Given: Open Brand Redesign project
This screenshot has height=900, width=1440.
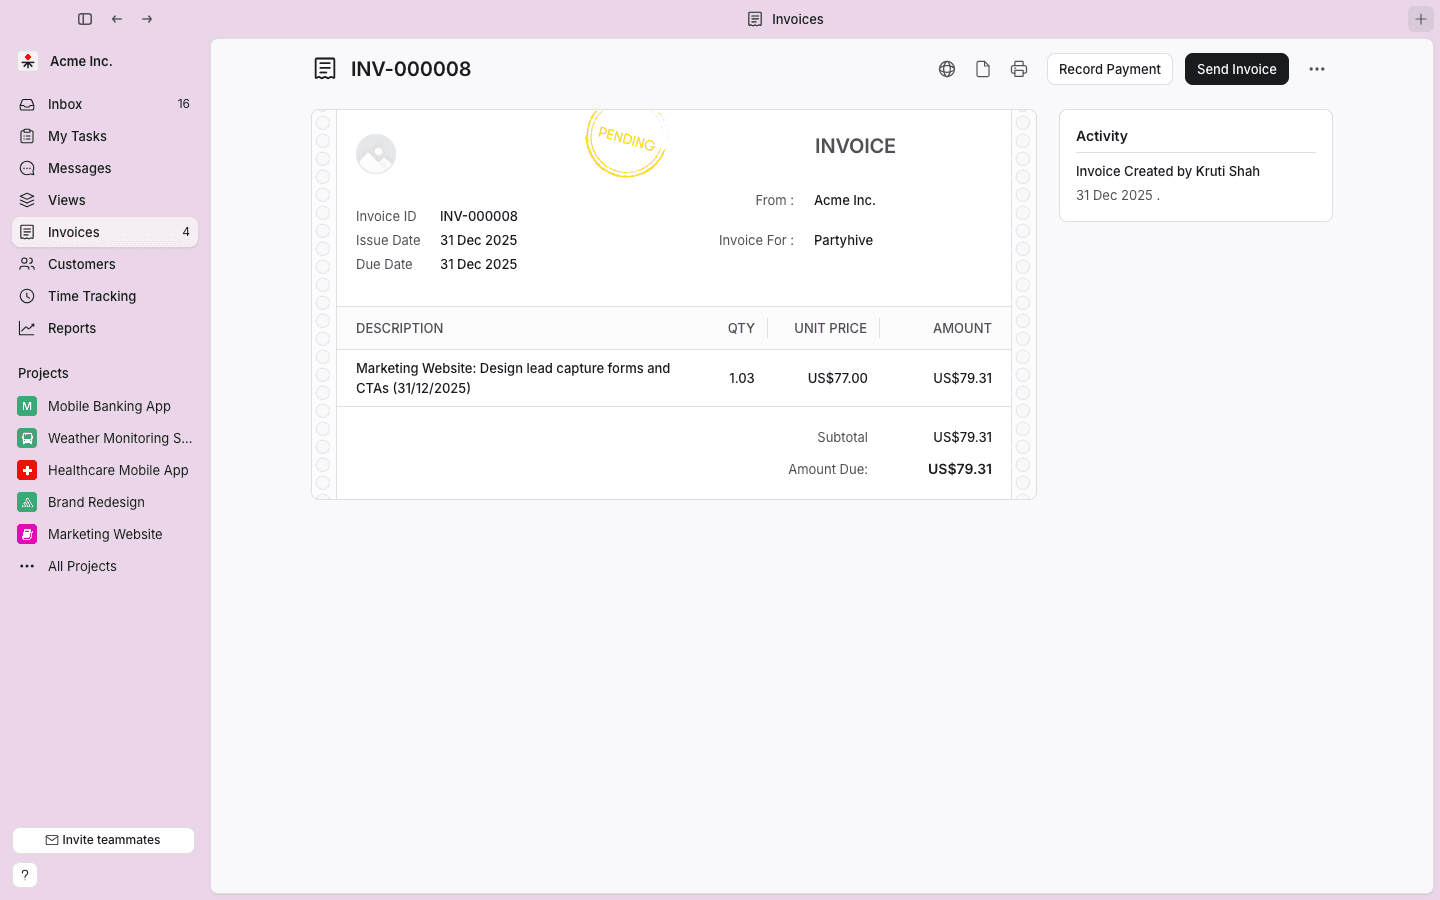Looking at the screenshot, I should click(x=105, y=502).
